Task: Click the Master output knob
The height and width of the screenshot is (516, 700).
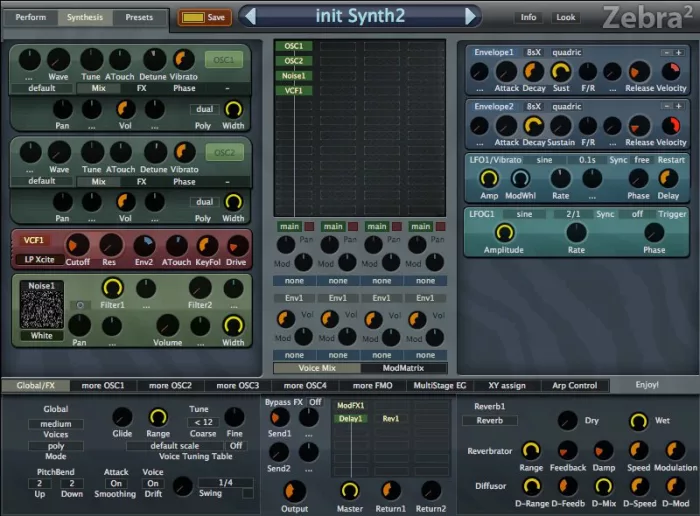Action: click(x=348, y=490)
